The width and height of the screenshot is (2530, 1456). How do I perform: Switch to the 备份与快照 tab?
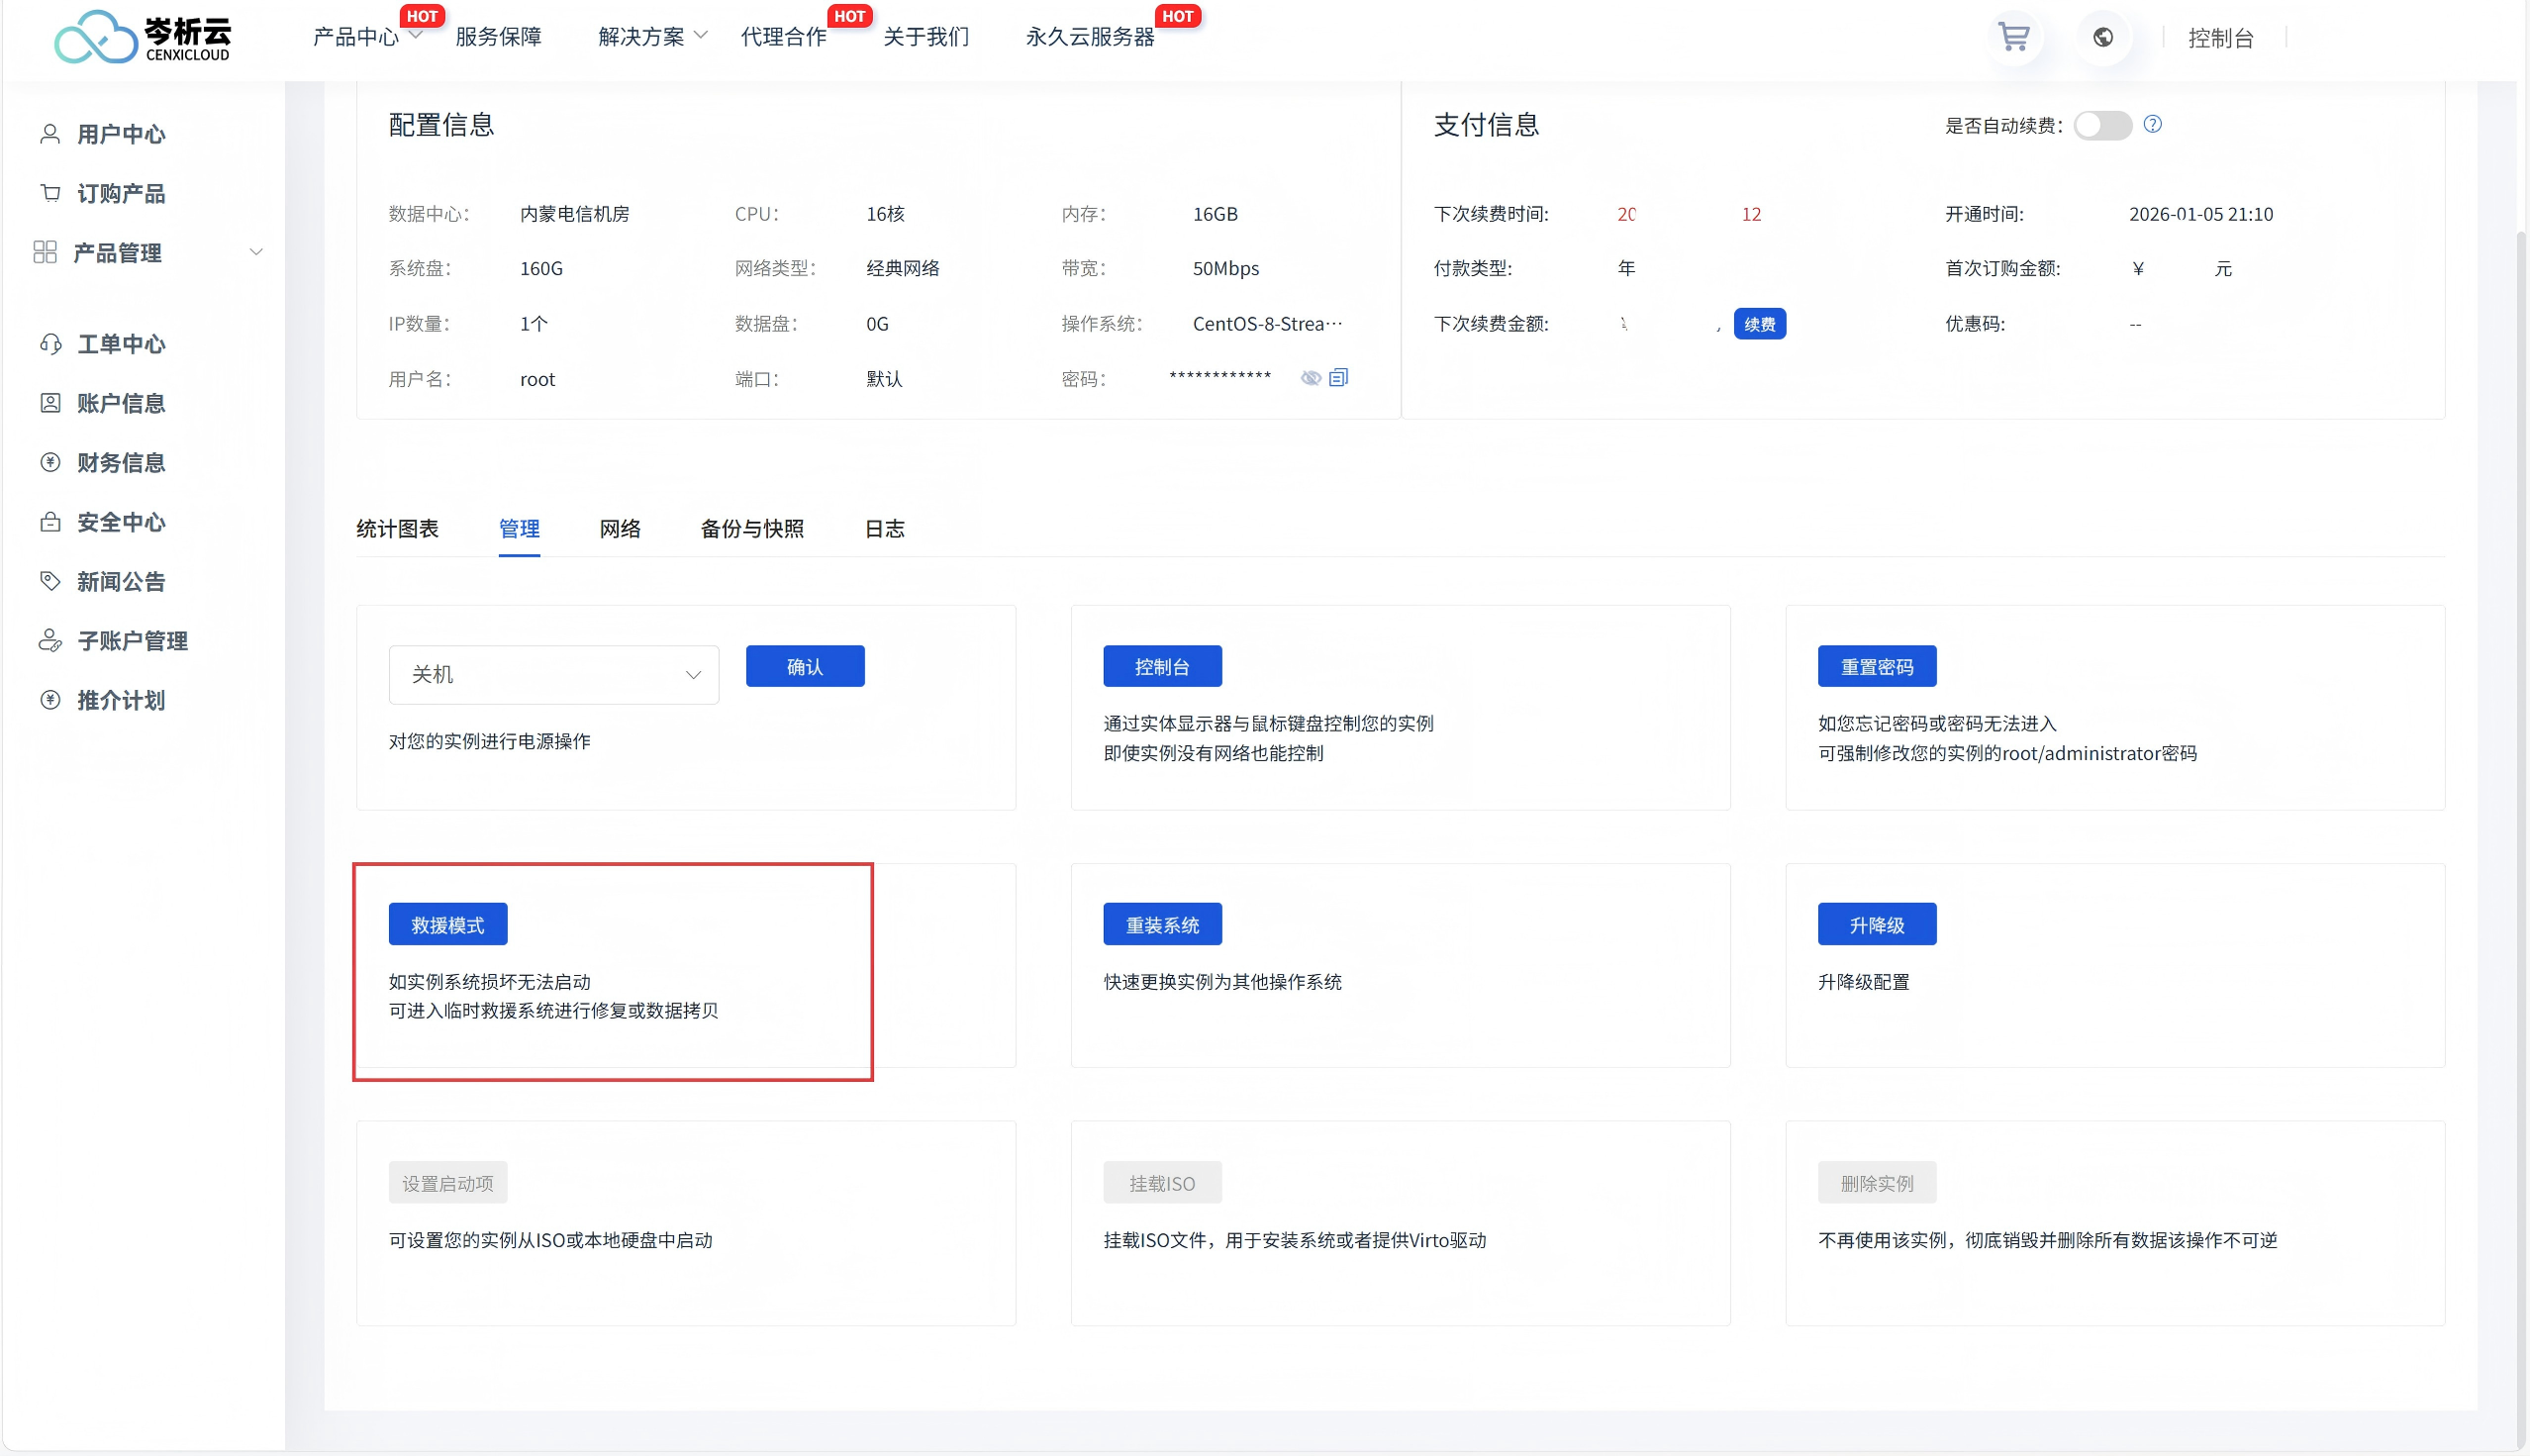click(x=752, y=529)
